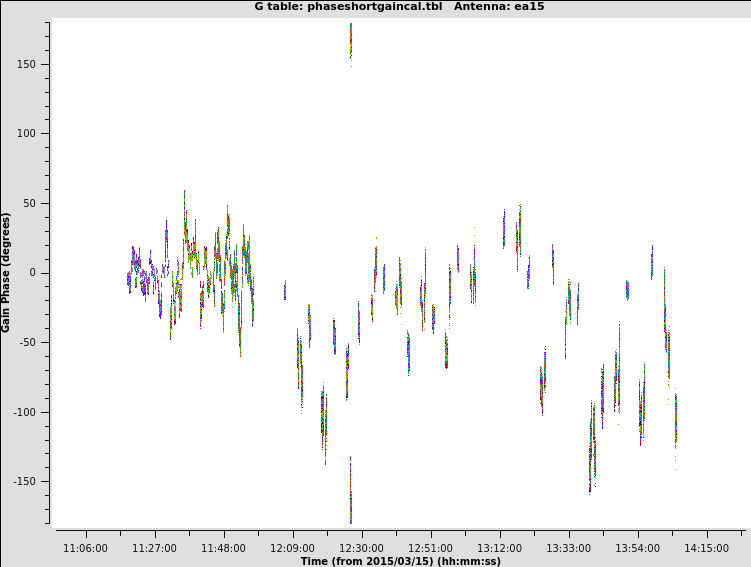This screenshot has width=751, height=567.
Task: Click the -100 y-axis tick label
Action: (x=23, y=412)
